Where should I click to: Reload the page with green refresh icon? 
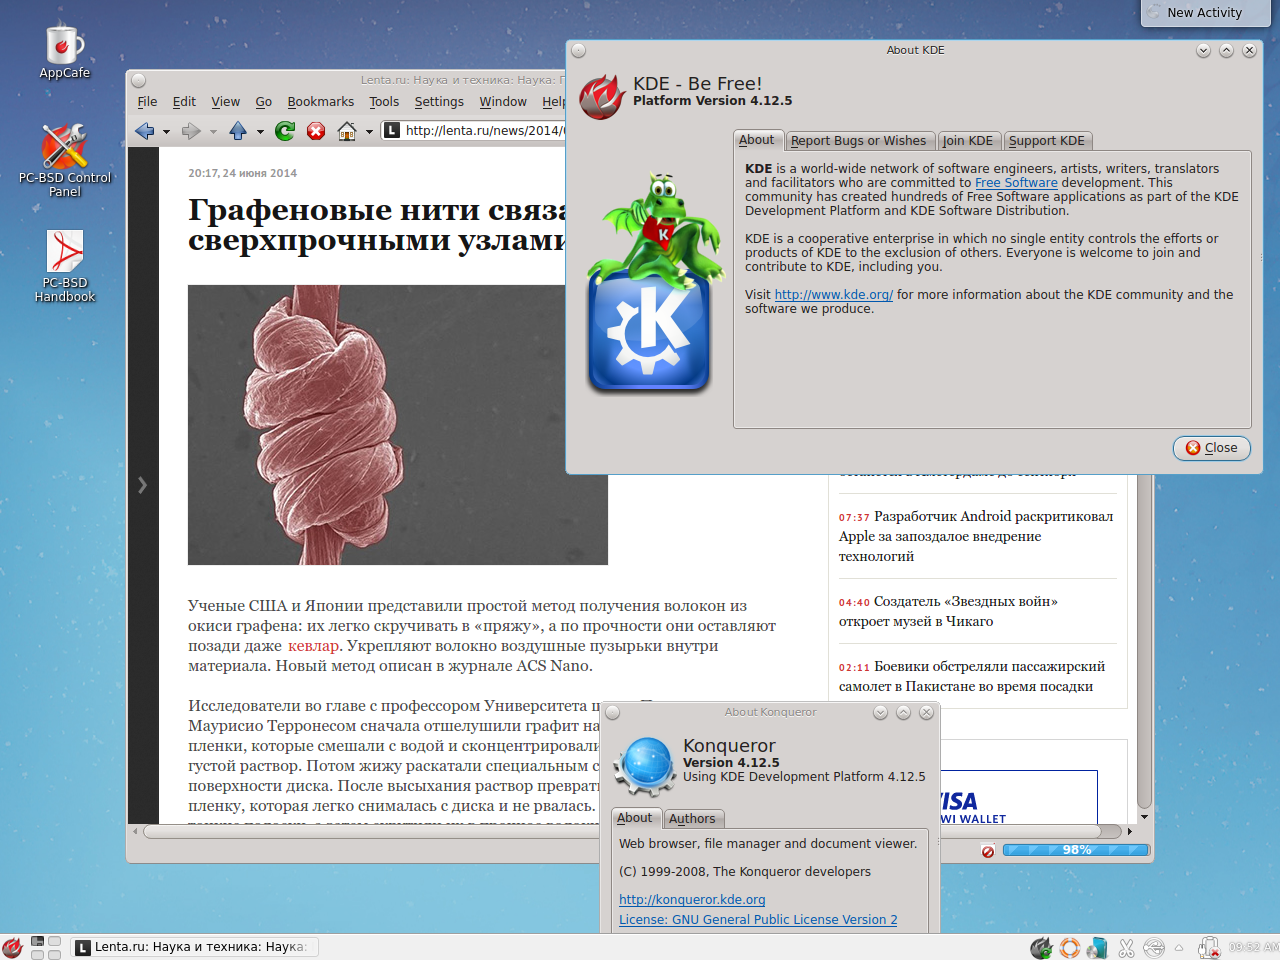coord(285,131)
